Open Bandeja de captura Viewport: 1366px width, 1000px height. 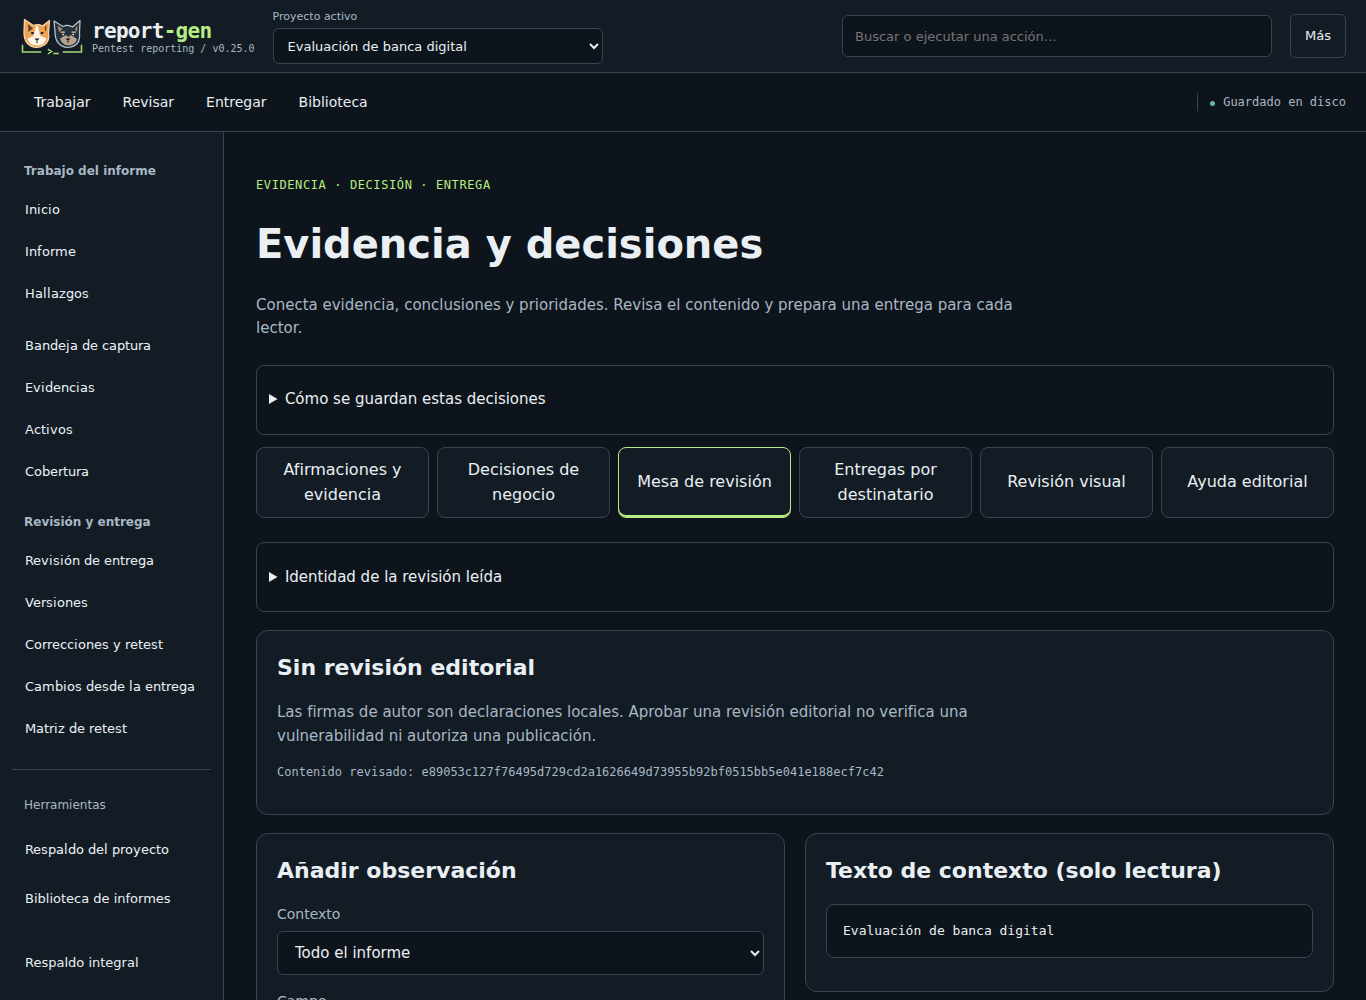pos(88,345)
